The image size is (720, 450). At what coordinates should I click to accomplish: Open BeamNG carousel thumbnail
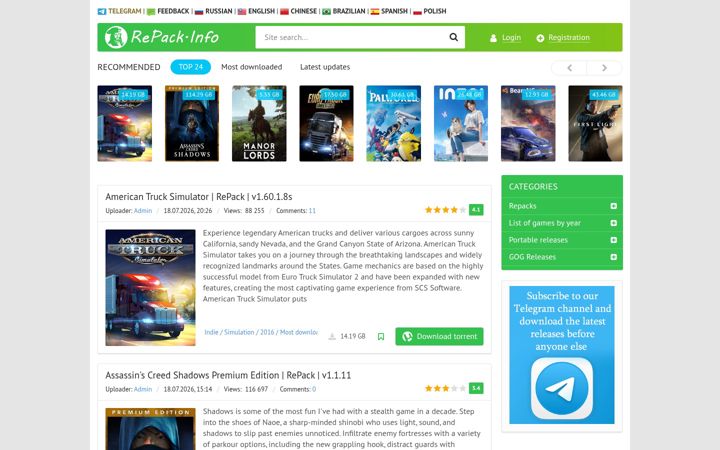tap(528, 124)
